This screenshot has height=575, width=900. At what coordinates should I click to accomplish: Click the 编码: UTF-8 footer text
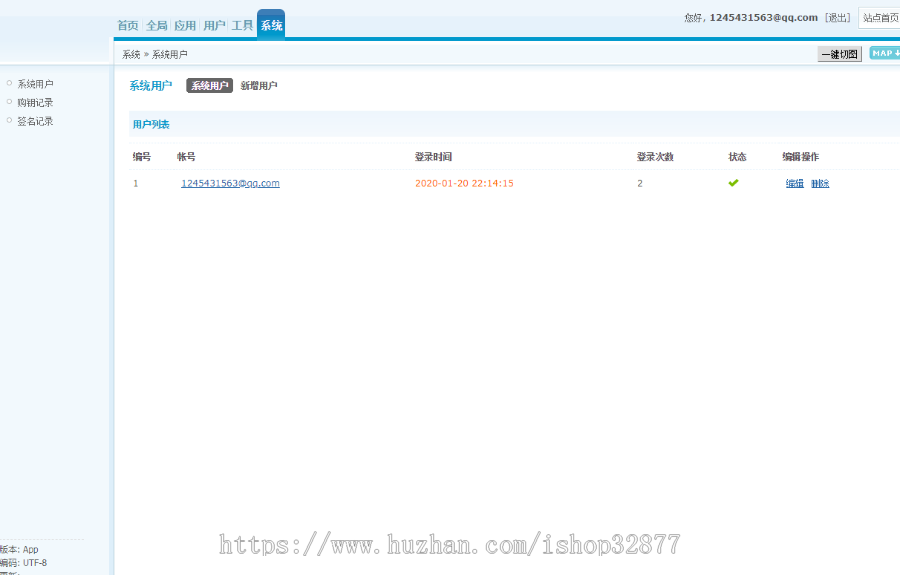(24, 563)
